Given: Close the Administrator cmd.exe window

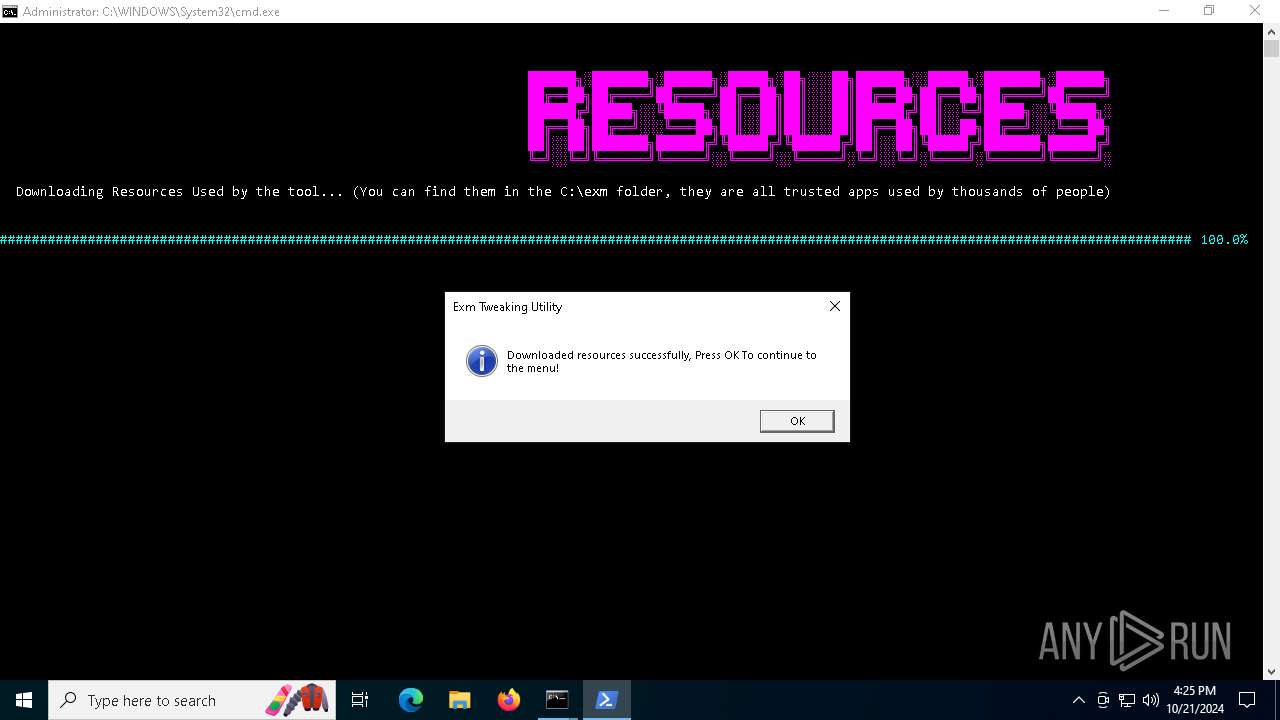Looking at the screenshot, I should click(x=1255, y=11).
